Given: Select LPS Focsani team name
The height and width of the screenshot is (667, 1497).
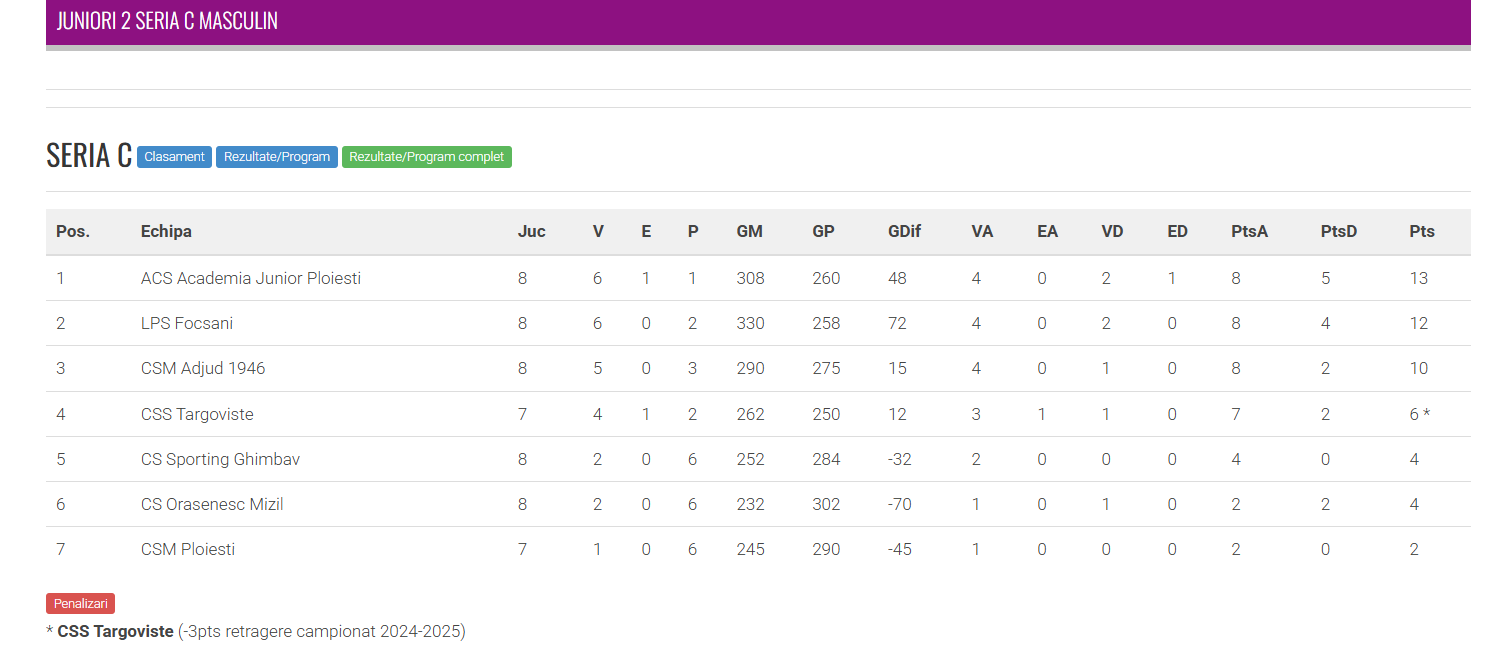Looking at the screenshot, I should pos(187,323).
